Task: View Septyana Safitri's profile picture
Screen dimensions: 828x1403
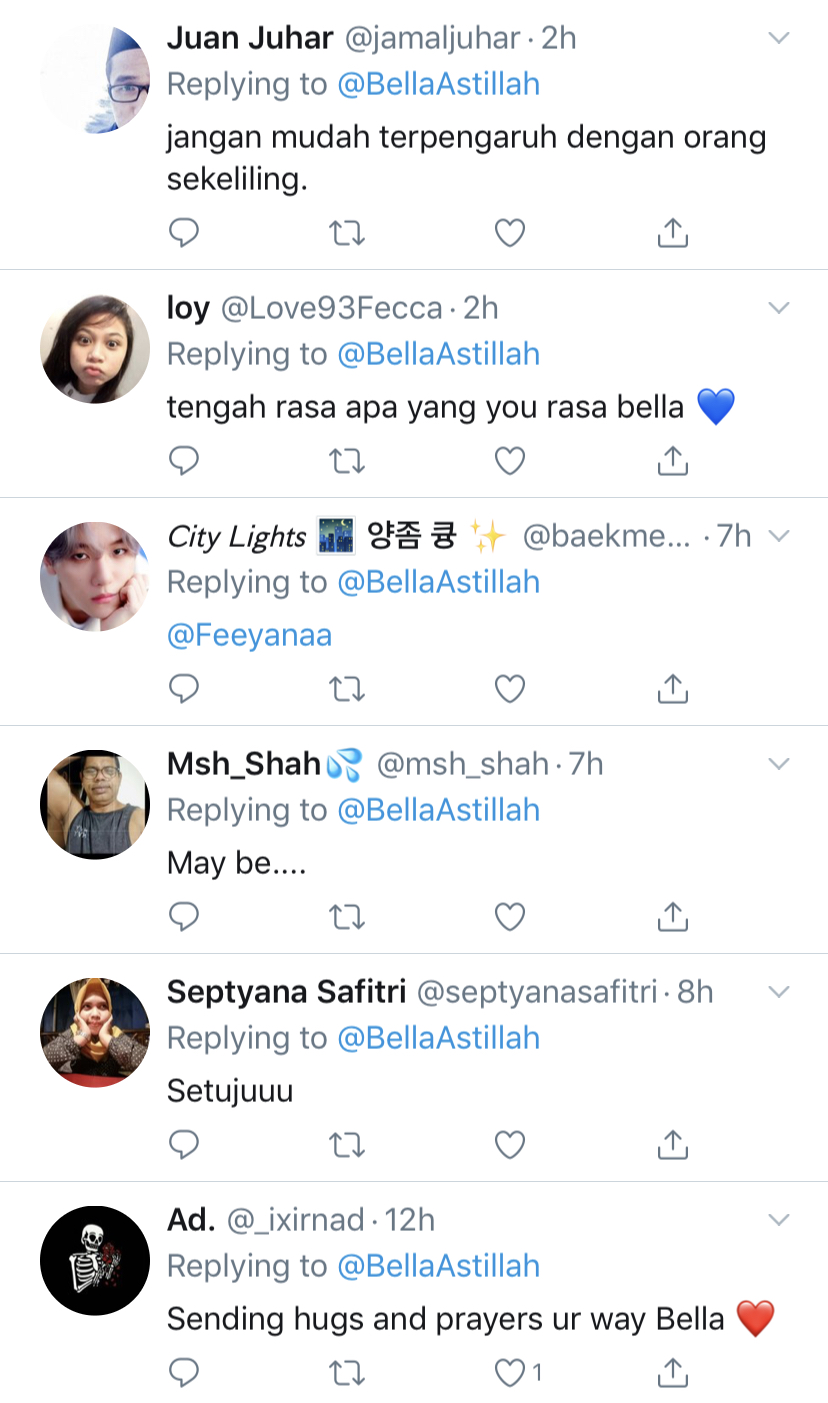Action: (95, 1033)
